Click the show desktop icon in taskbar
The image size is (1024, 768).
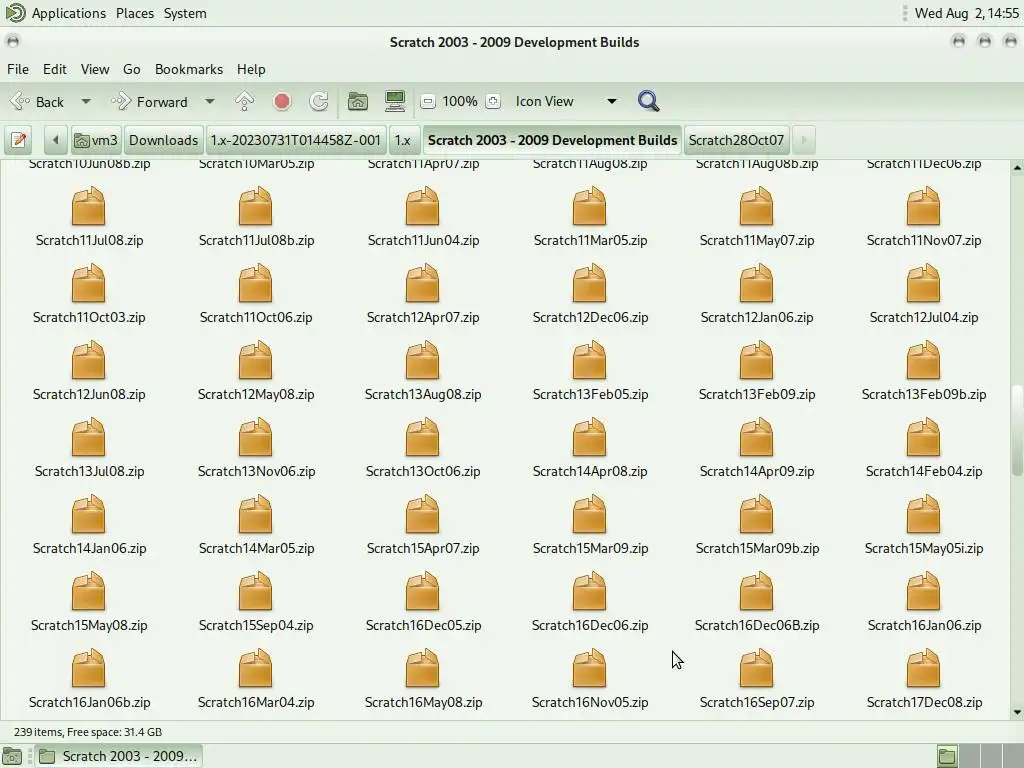click(12, 756)
